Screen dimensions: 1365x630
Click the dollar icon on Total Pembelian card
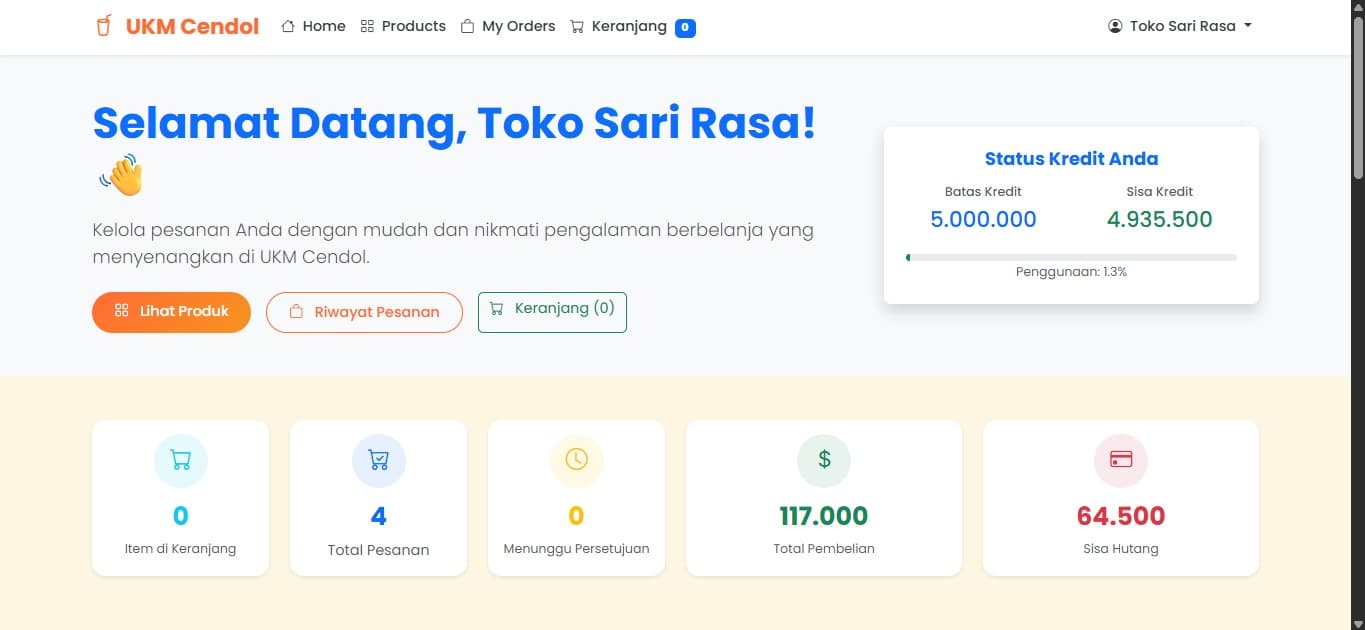click(x=823, y=460)
